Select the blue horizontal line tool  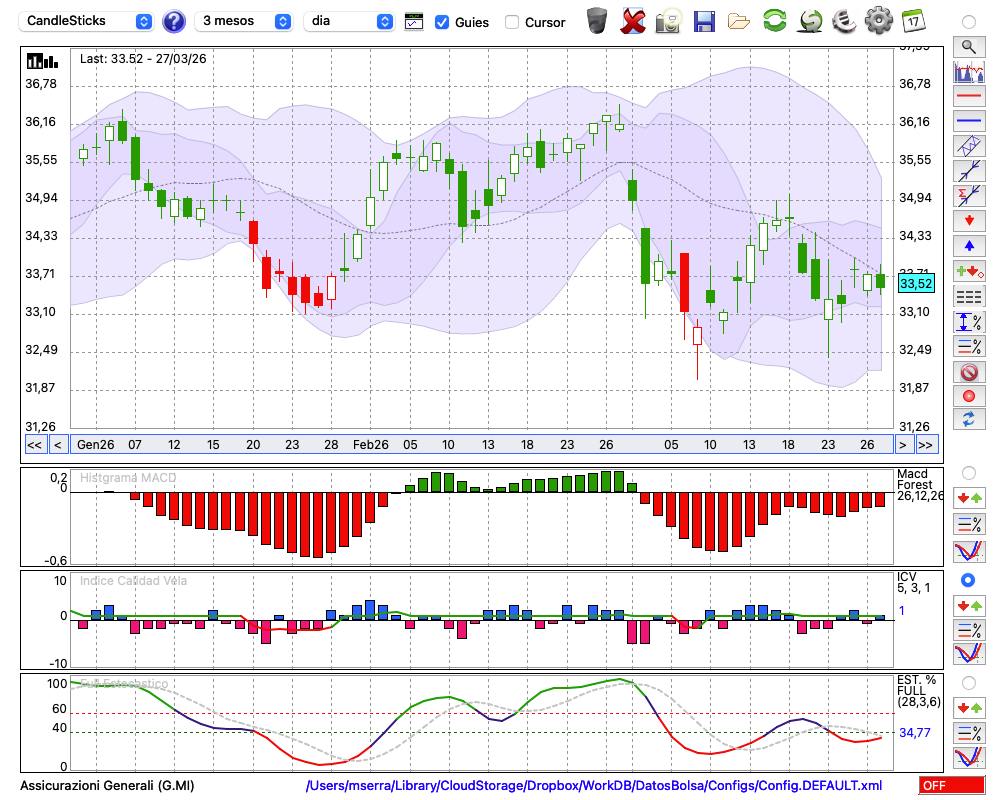[x=969, y=121]
